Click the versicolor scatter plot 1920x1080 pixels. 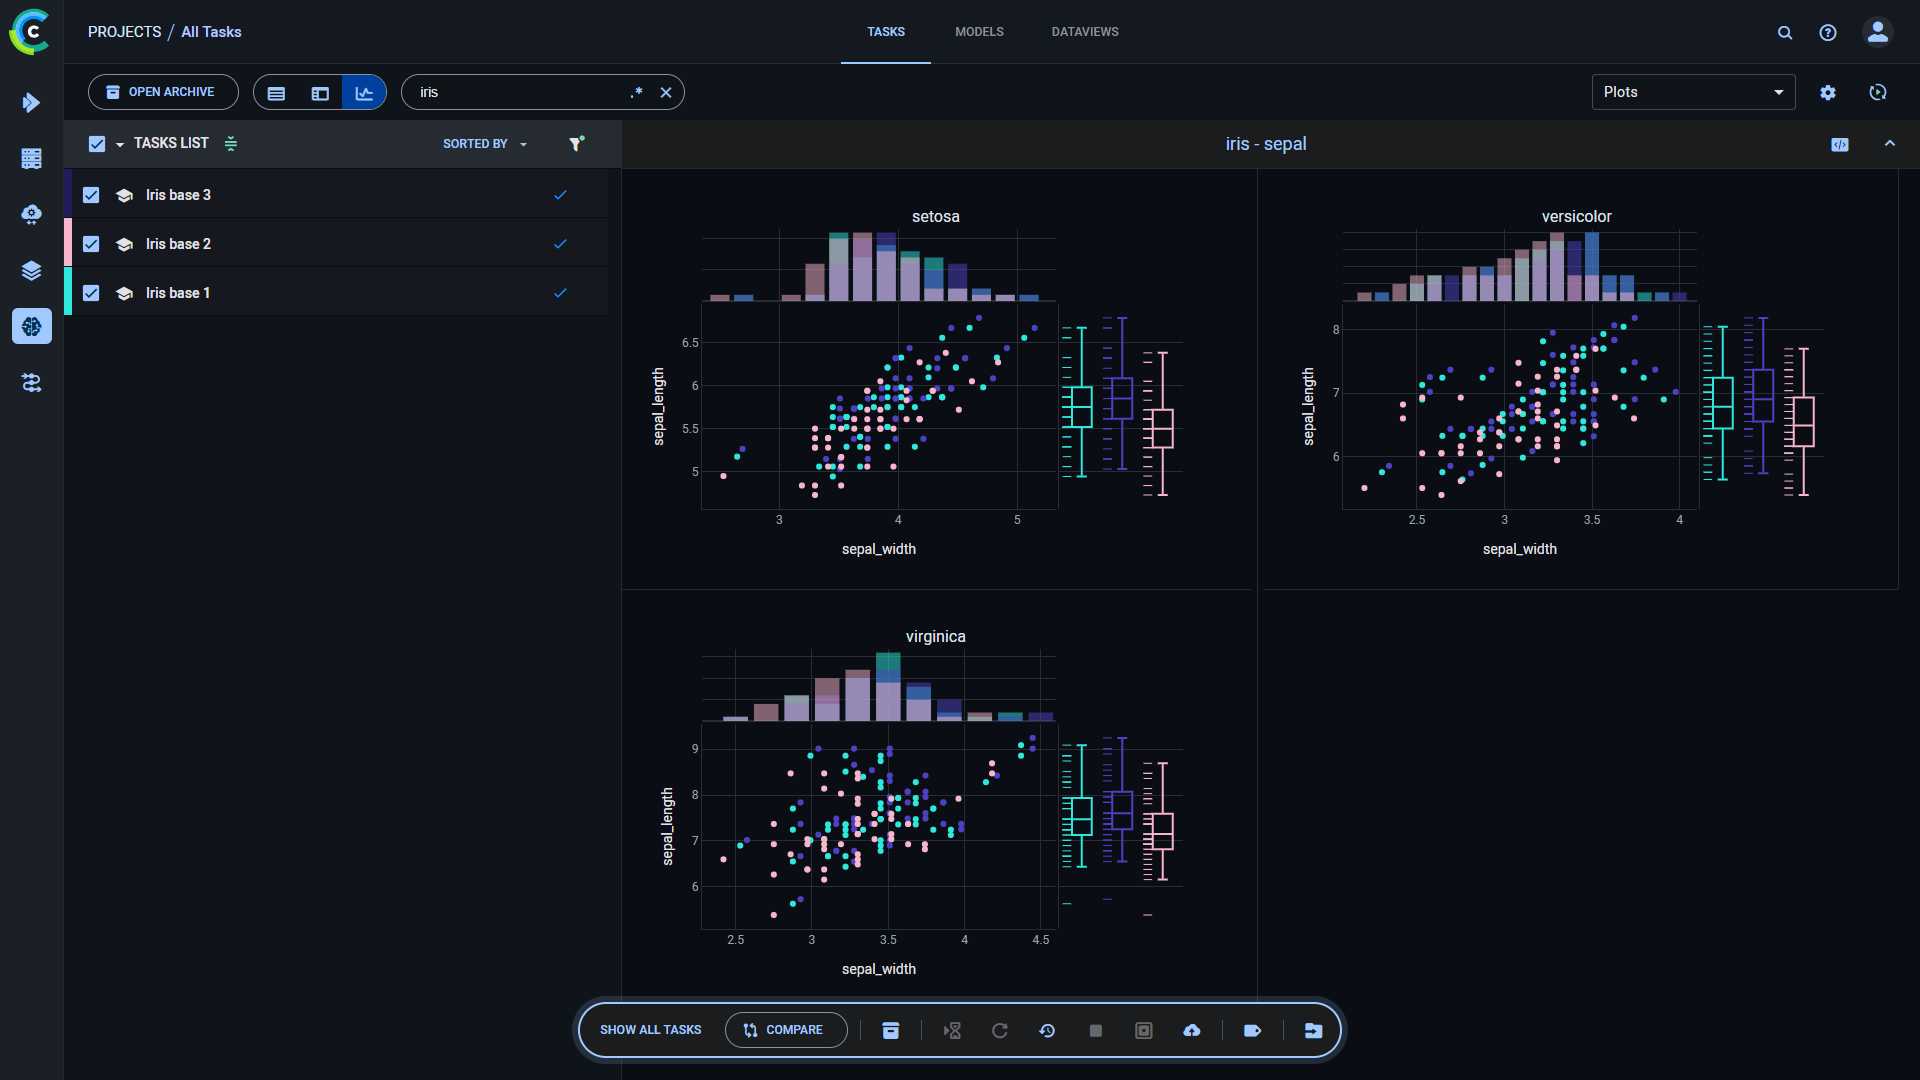click(x=1520, y=405)
